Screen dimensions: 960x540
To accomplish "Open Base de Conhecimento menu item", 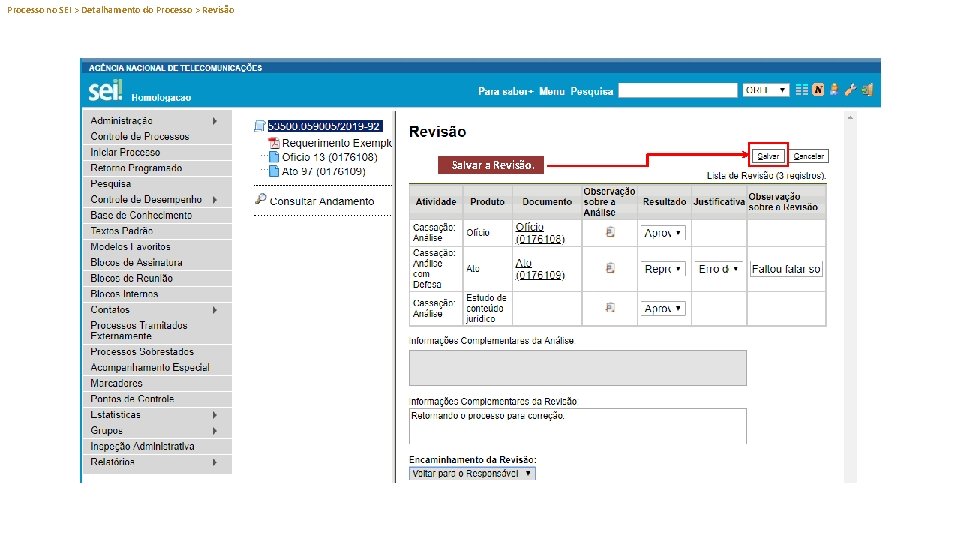I will (x=157, y=216).
